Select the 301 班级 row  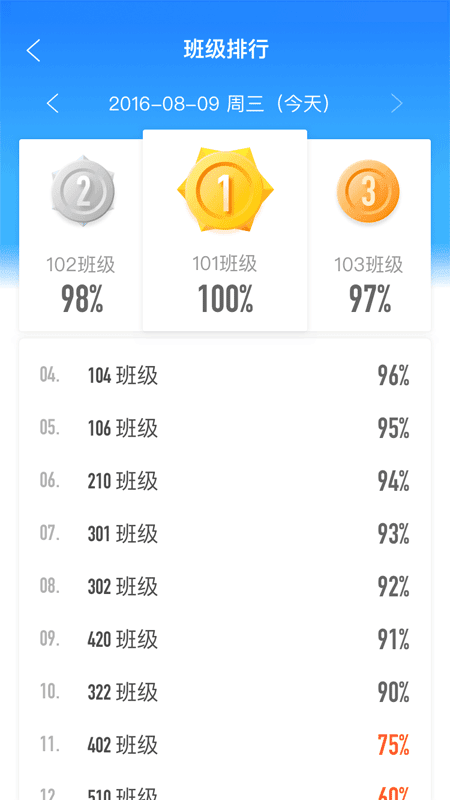point(225,534)
